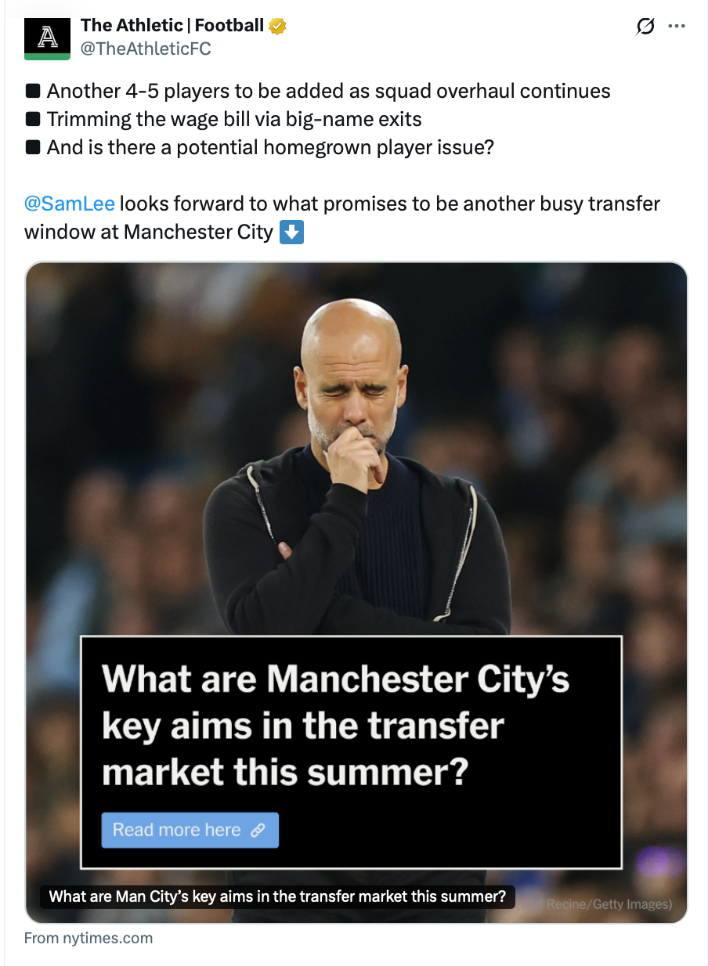The image size is (708, 966).
Task: Click square bullet beside "Another 4-5 players"
Action: tap(33, 92)
